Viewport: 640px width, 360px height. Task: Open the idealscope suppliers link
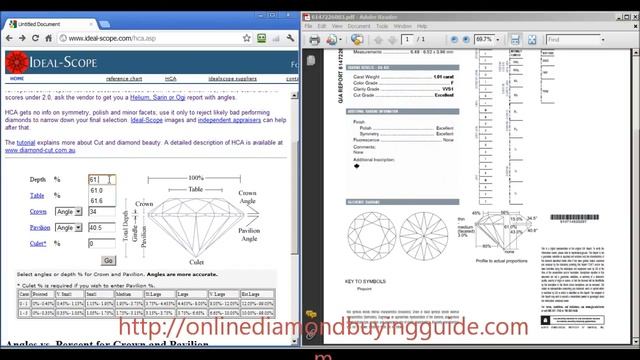[x=233, y=79]
